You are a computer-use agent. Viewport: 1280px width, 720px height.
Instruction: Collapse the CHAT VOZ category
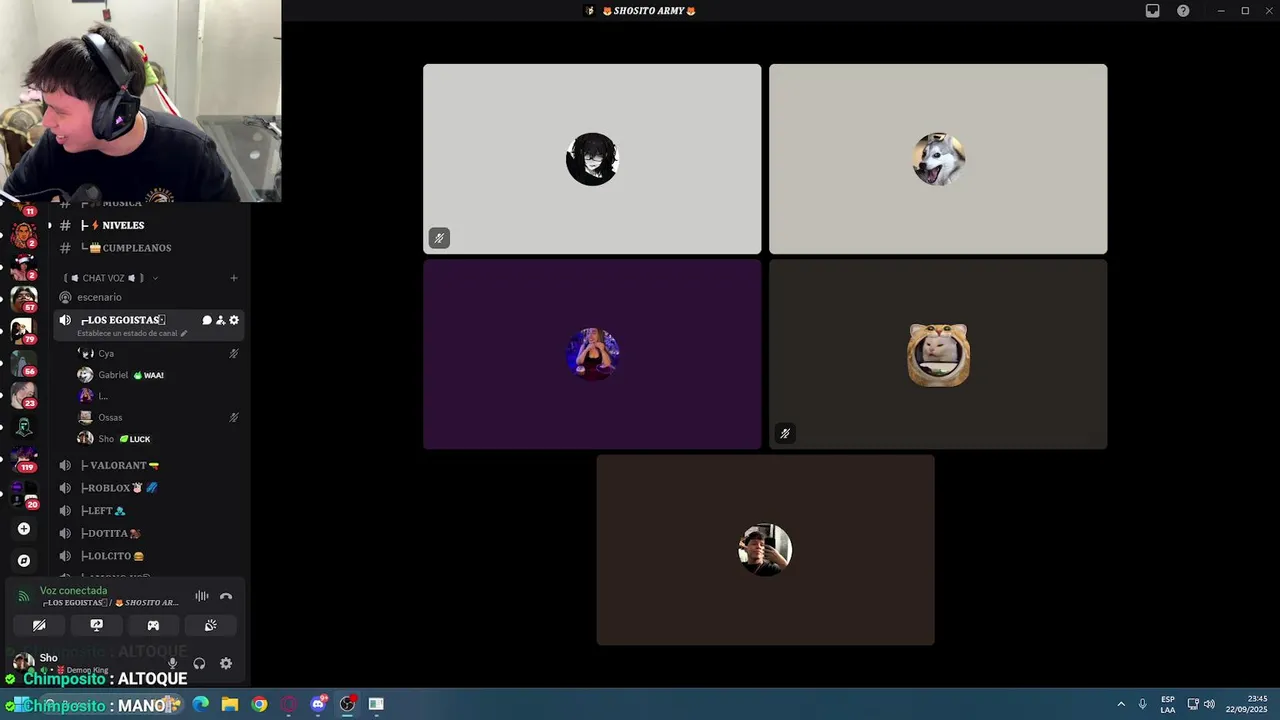[110, 278]
